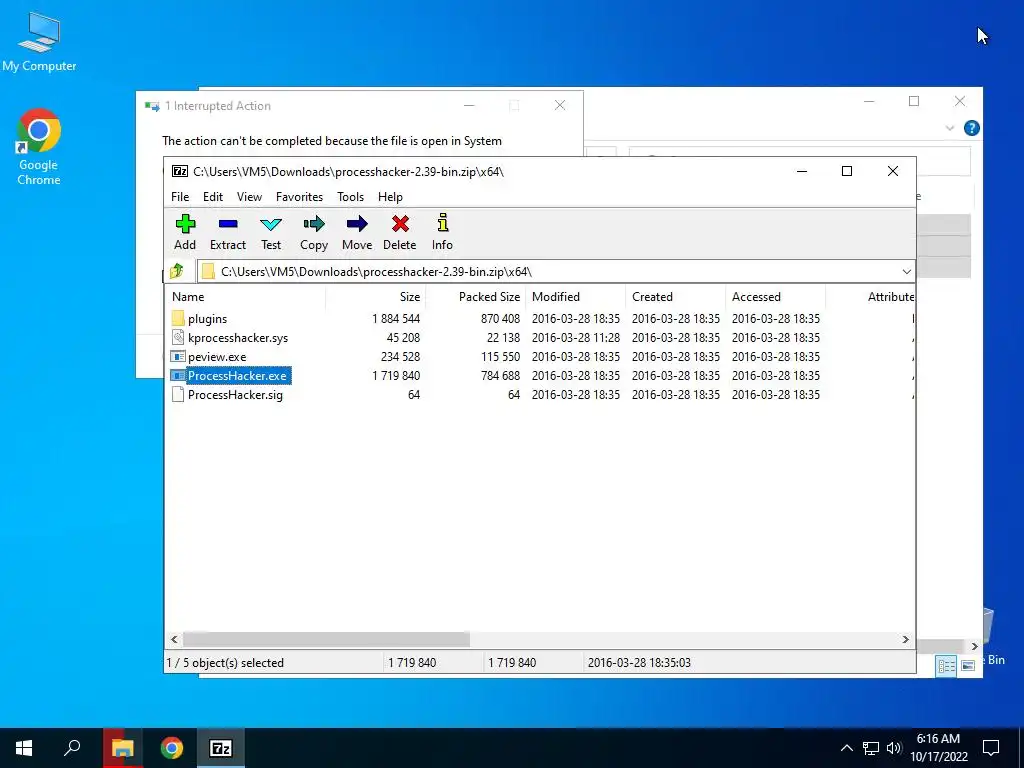
Task: Sort by the Size column header
Action: click(376, 296)
